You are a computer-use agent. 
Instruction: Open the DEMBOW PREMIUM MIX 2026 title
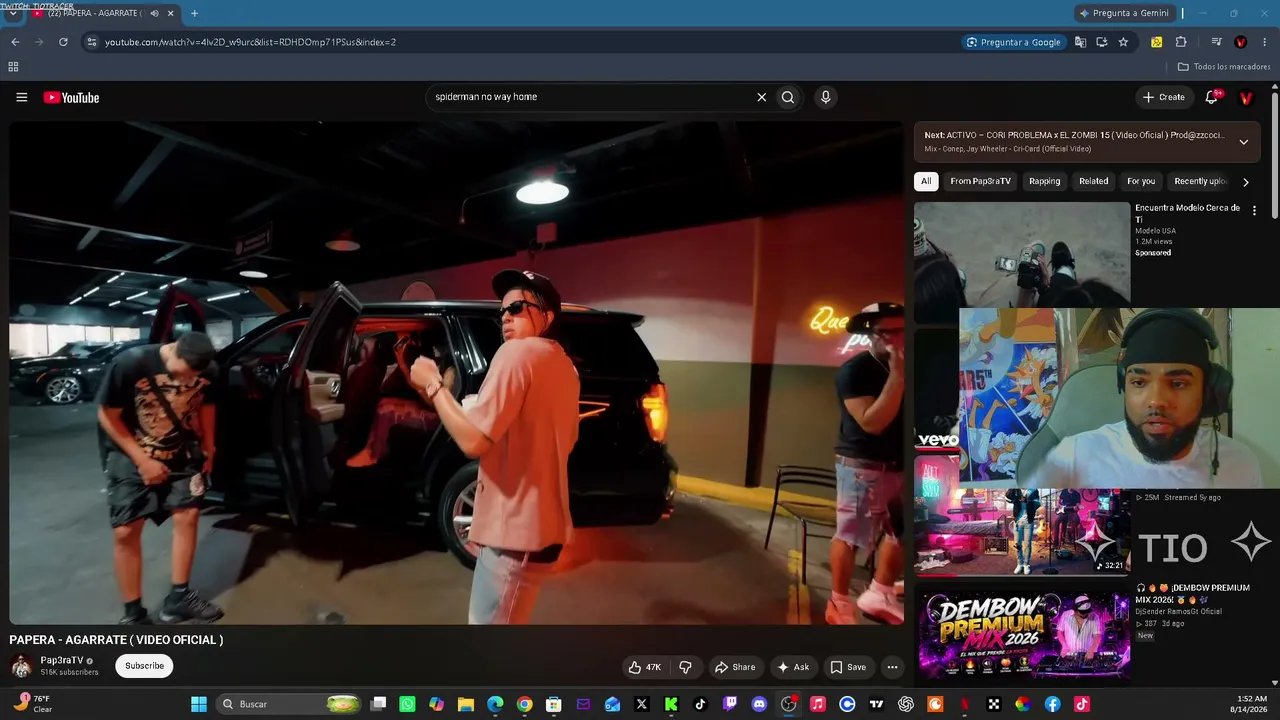pos(1192,593)
